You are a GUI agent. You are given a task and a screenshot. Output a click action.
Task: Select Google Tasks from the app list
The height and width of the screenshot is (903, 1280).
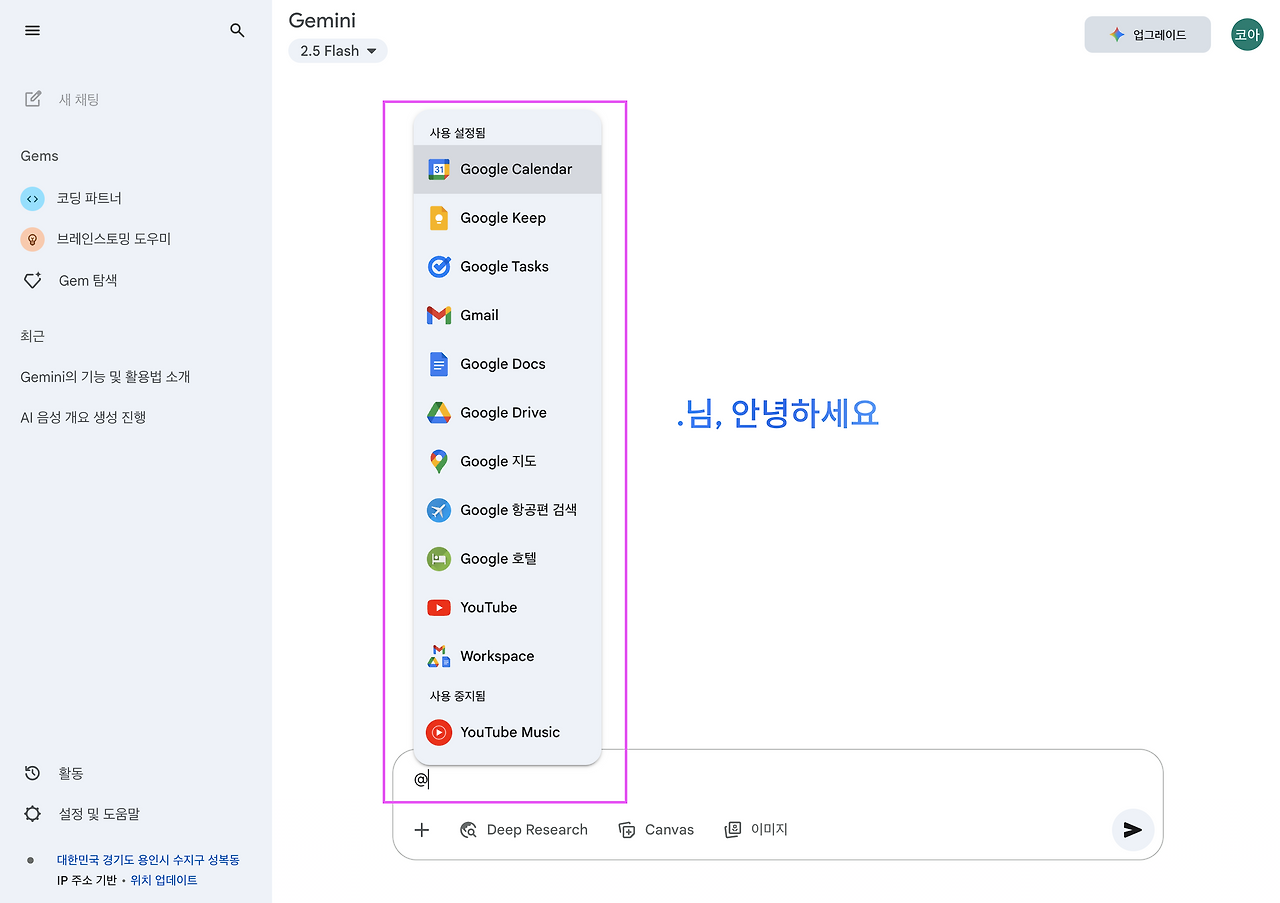point(507,267)
